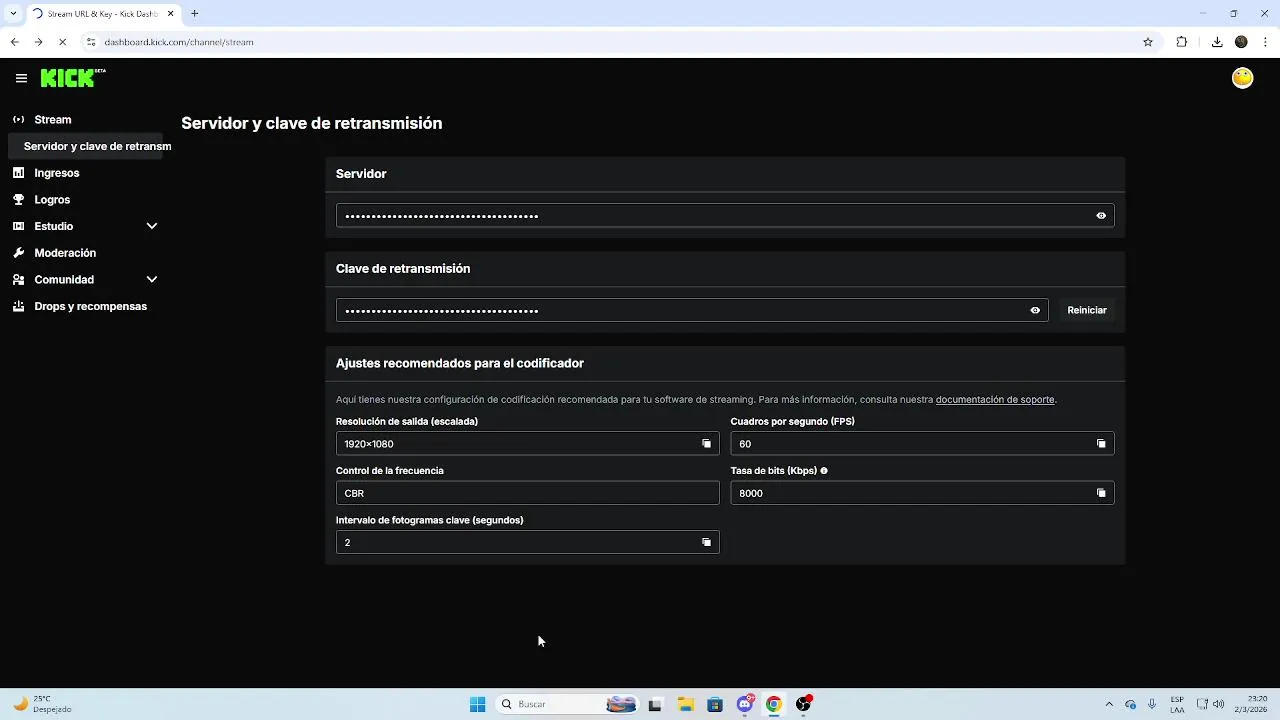Screen dimensions: 1280x720
Task: Open a new browser tab
Action: (x=195, y=14)
